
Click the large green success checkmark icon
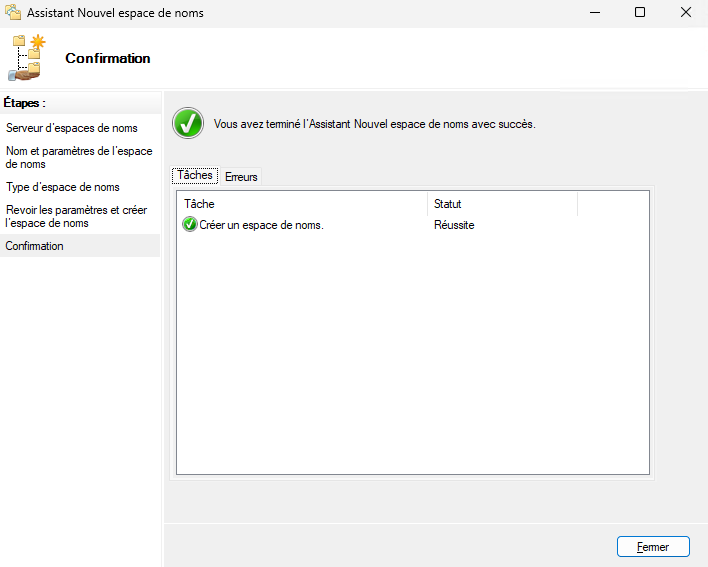pos(187,124)
